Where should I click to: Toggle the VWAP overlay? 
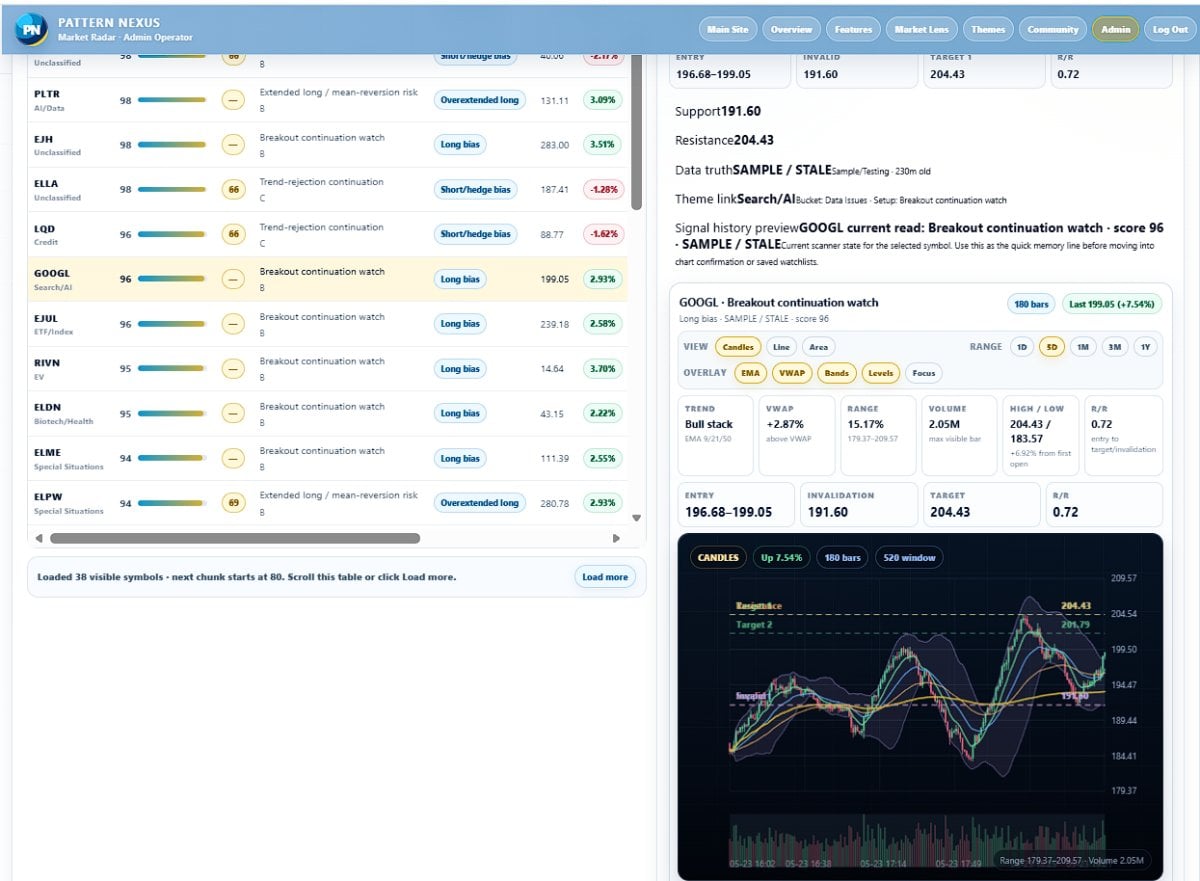(791, 373)
